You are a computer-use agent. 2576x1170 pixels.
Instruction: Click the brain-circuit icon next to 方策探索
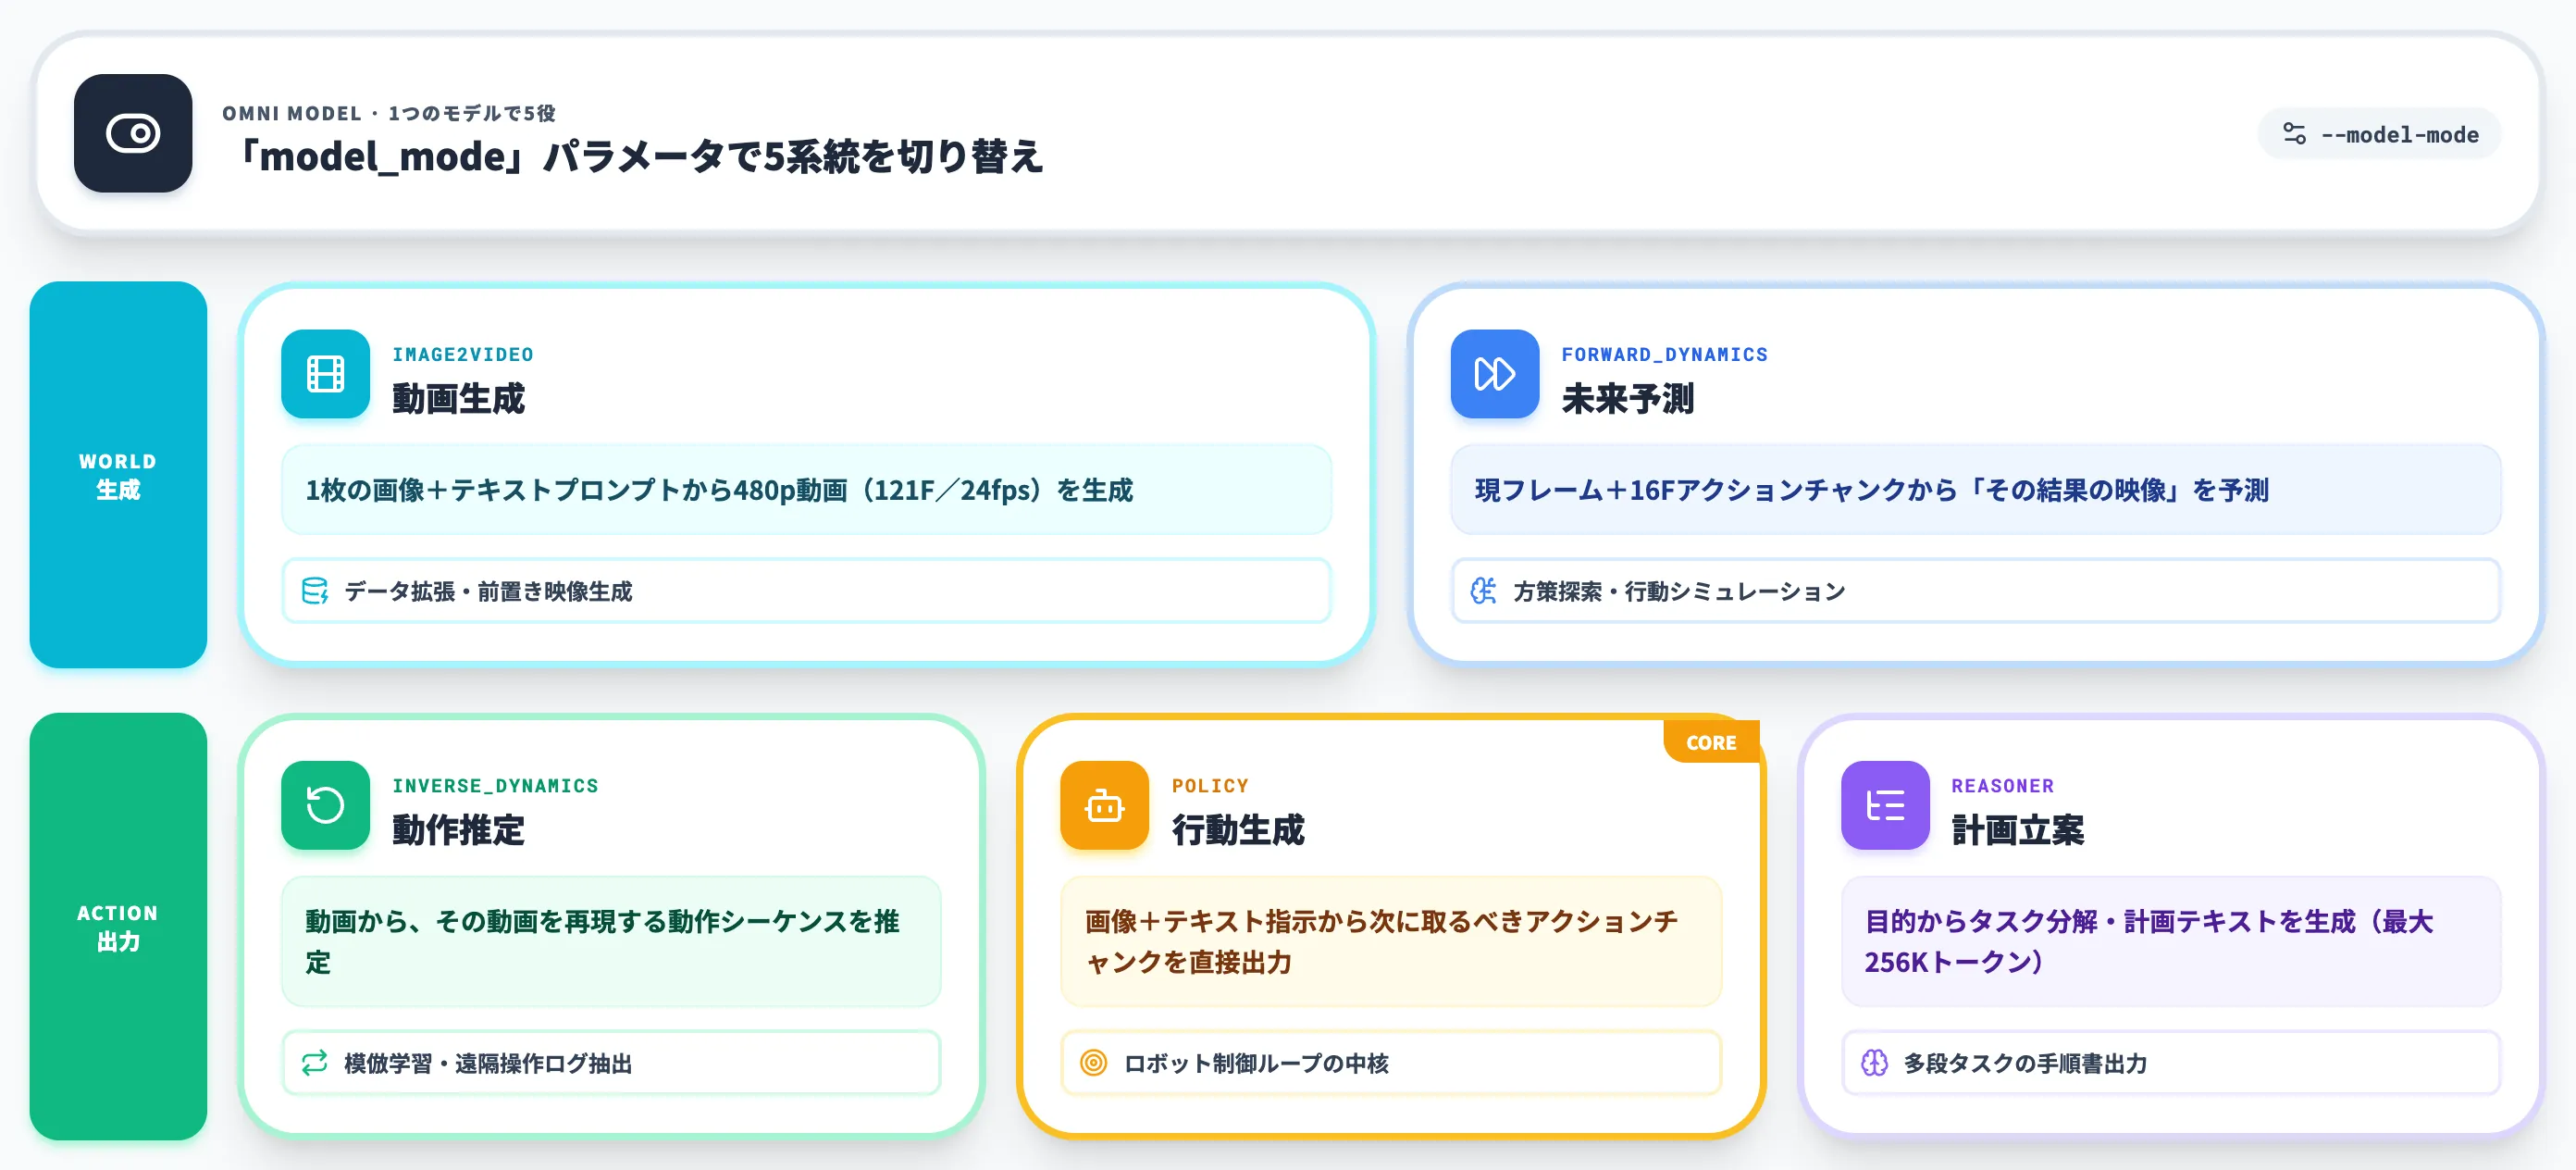point(1484,591)
